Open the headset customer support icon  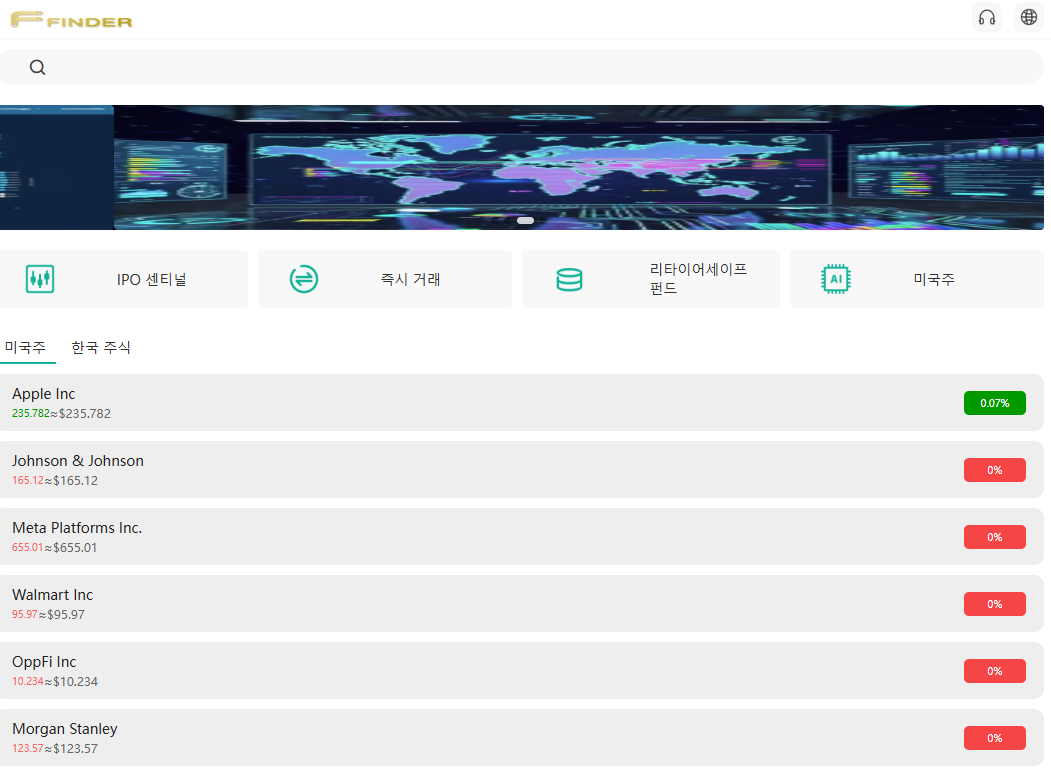pos(987,17)
